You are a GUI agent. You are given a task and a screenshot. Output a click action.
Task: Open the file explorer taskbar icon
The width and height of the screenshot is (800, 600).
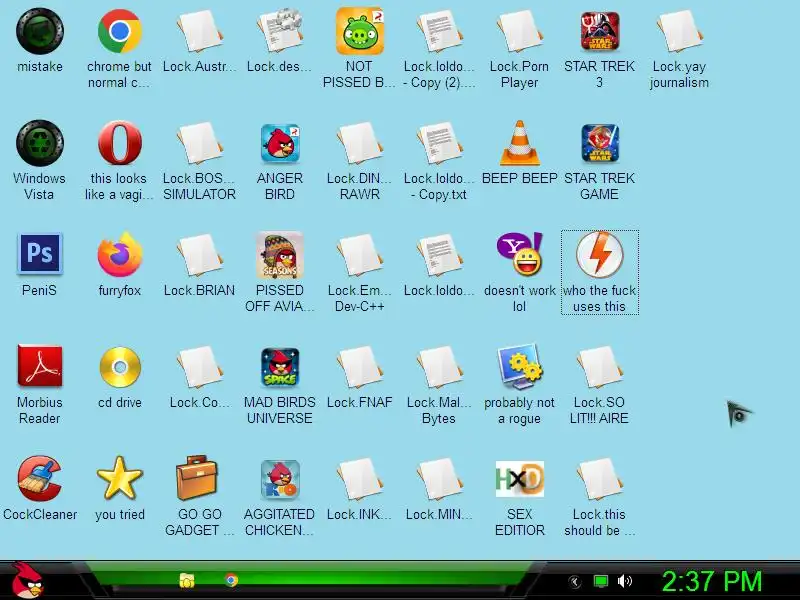pos(187,581)
